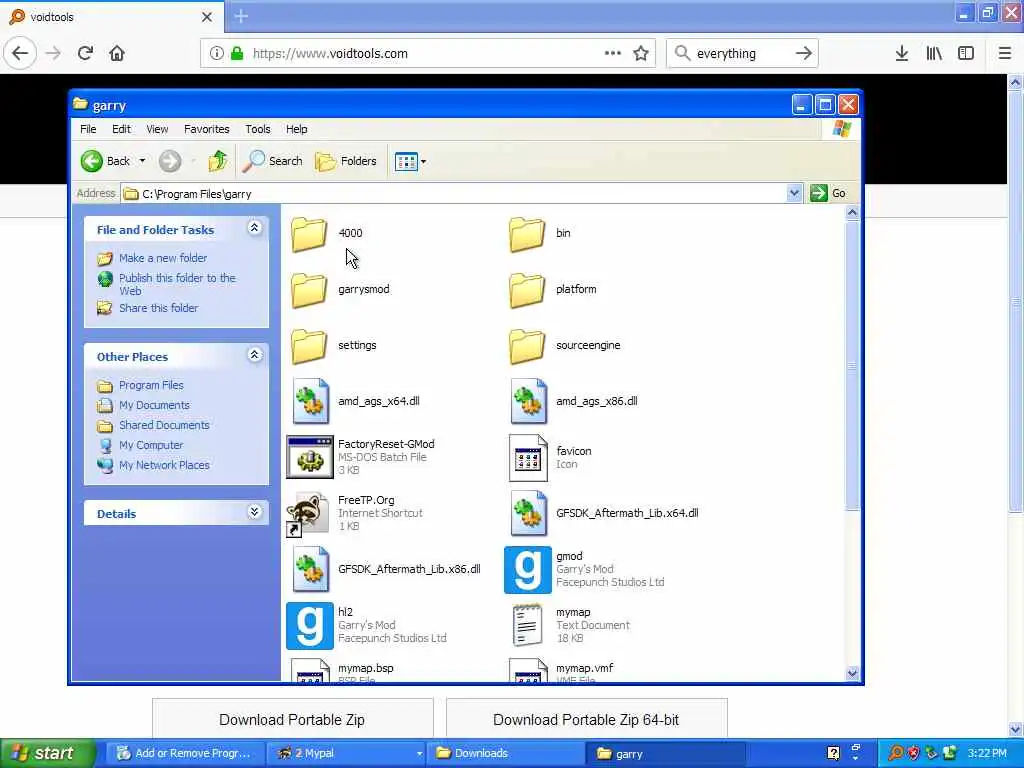Open My Computer link
This screenshot has width=1024, height=768.
click(151, 445)
